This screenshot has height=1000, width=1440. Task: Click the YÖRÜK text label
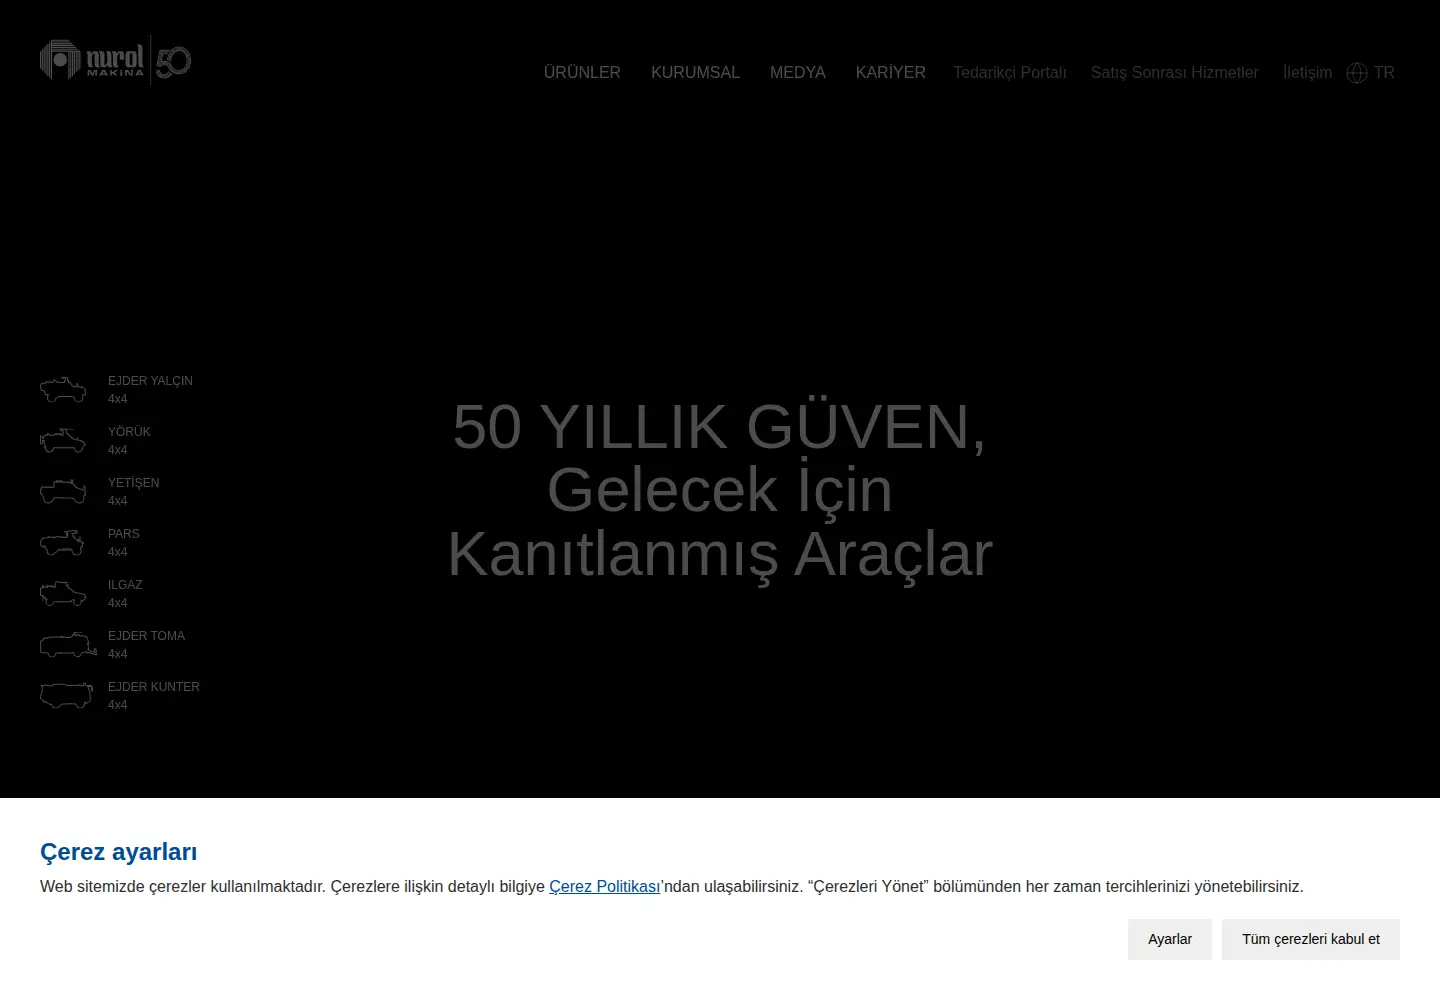pyautogui.click(x=129, y=432)
